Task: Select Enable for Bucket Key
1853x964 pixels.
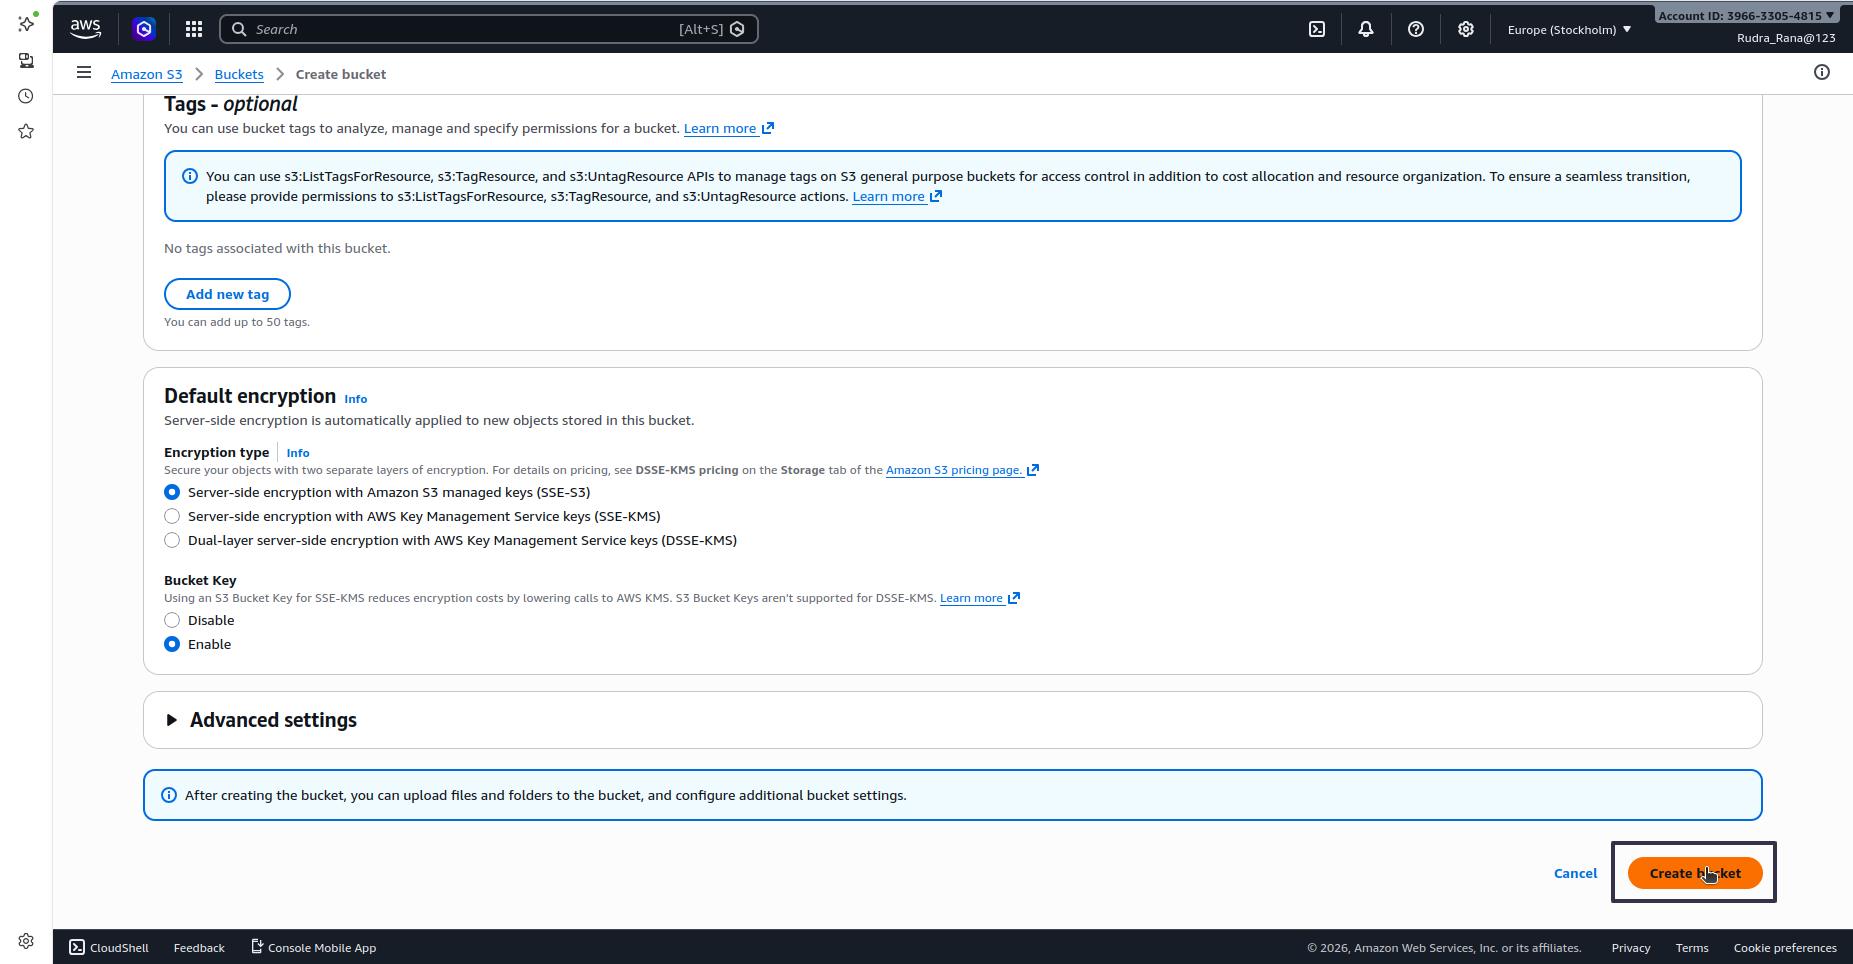Action: pyautogui.click(x=172, y=644)
